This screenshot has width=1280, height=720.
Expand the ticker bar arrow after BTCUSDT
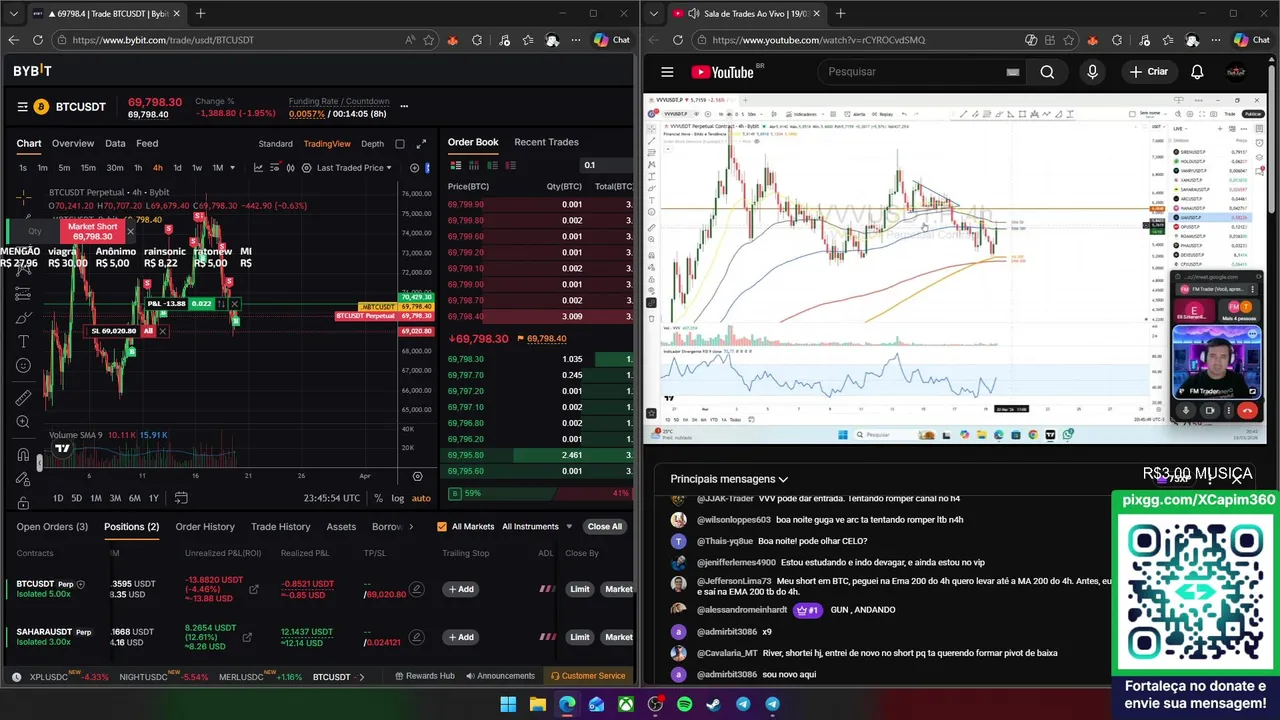click(360, 677)
